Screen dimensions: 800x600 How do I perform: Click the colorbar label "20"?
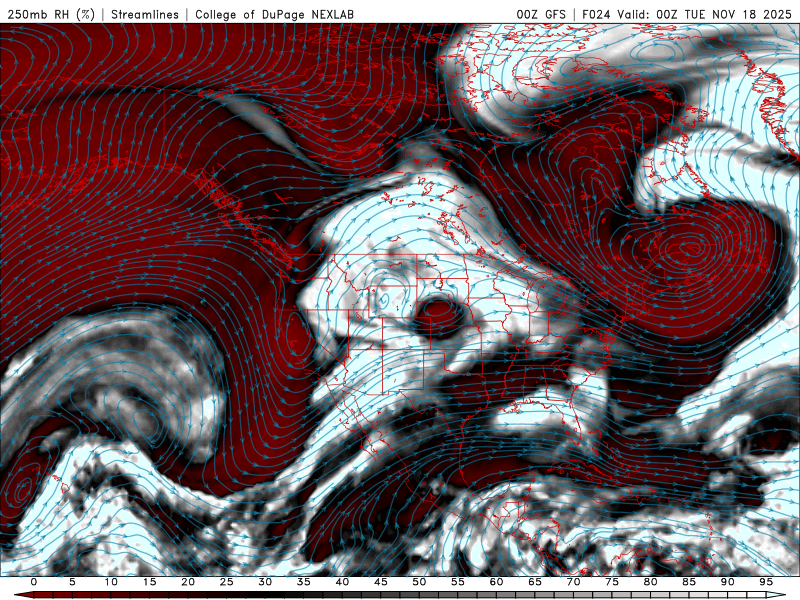(188, 582)
